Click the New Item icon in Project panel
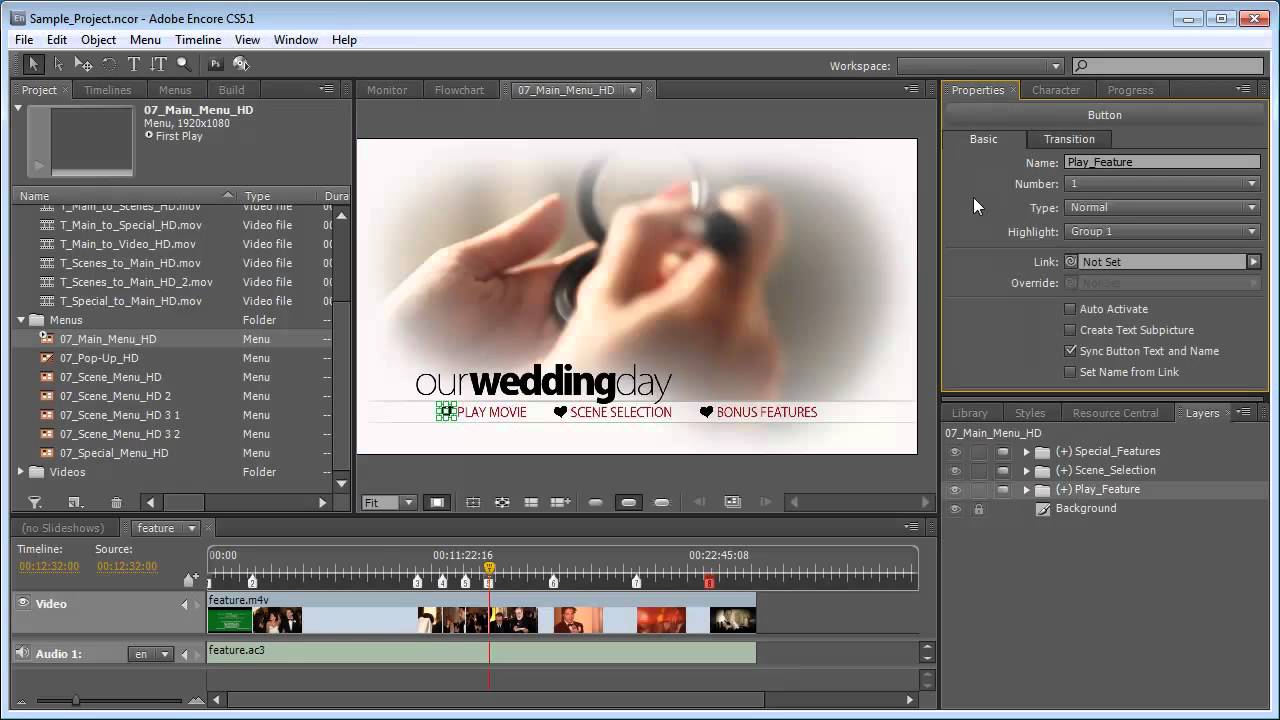The width and height of the screenshot is (1280, 720). (75, 503)
